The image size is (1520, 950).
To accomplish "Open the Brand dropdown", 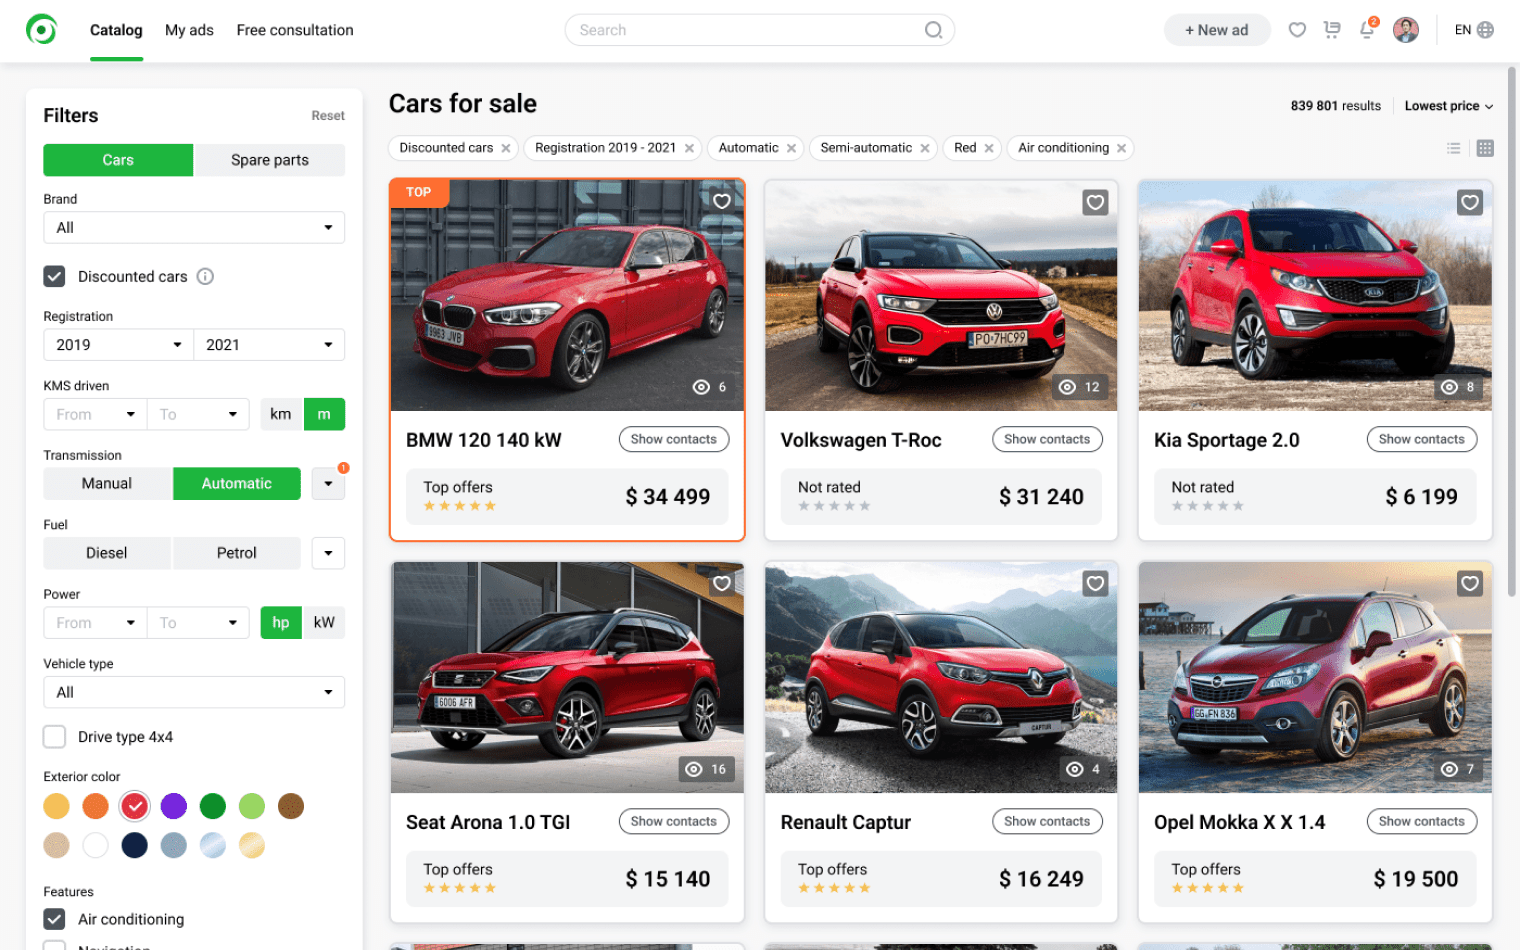I will [194, 227].
